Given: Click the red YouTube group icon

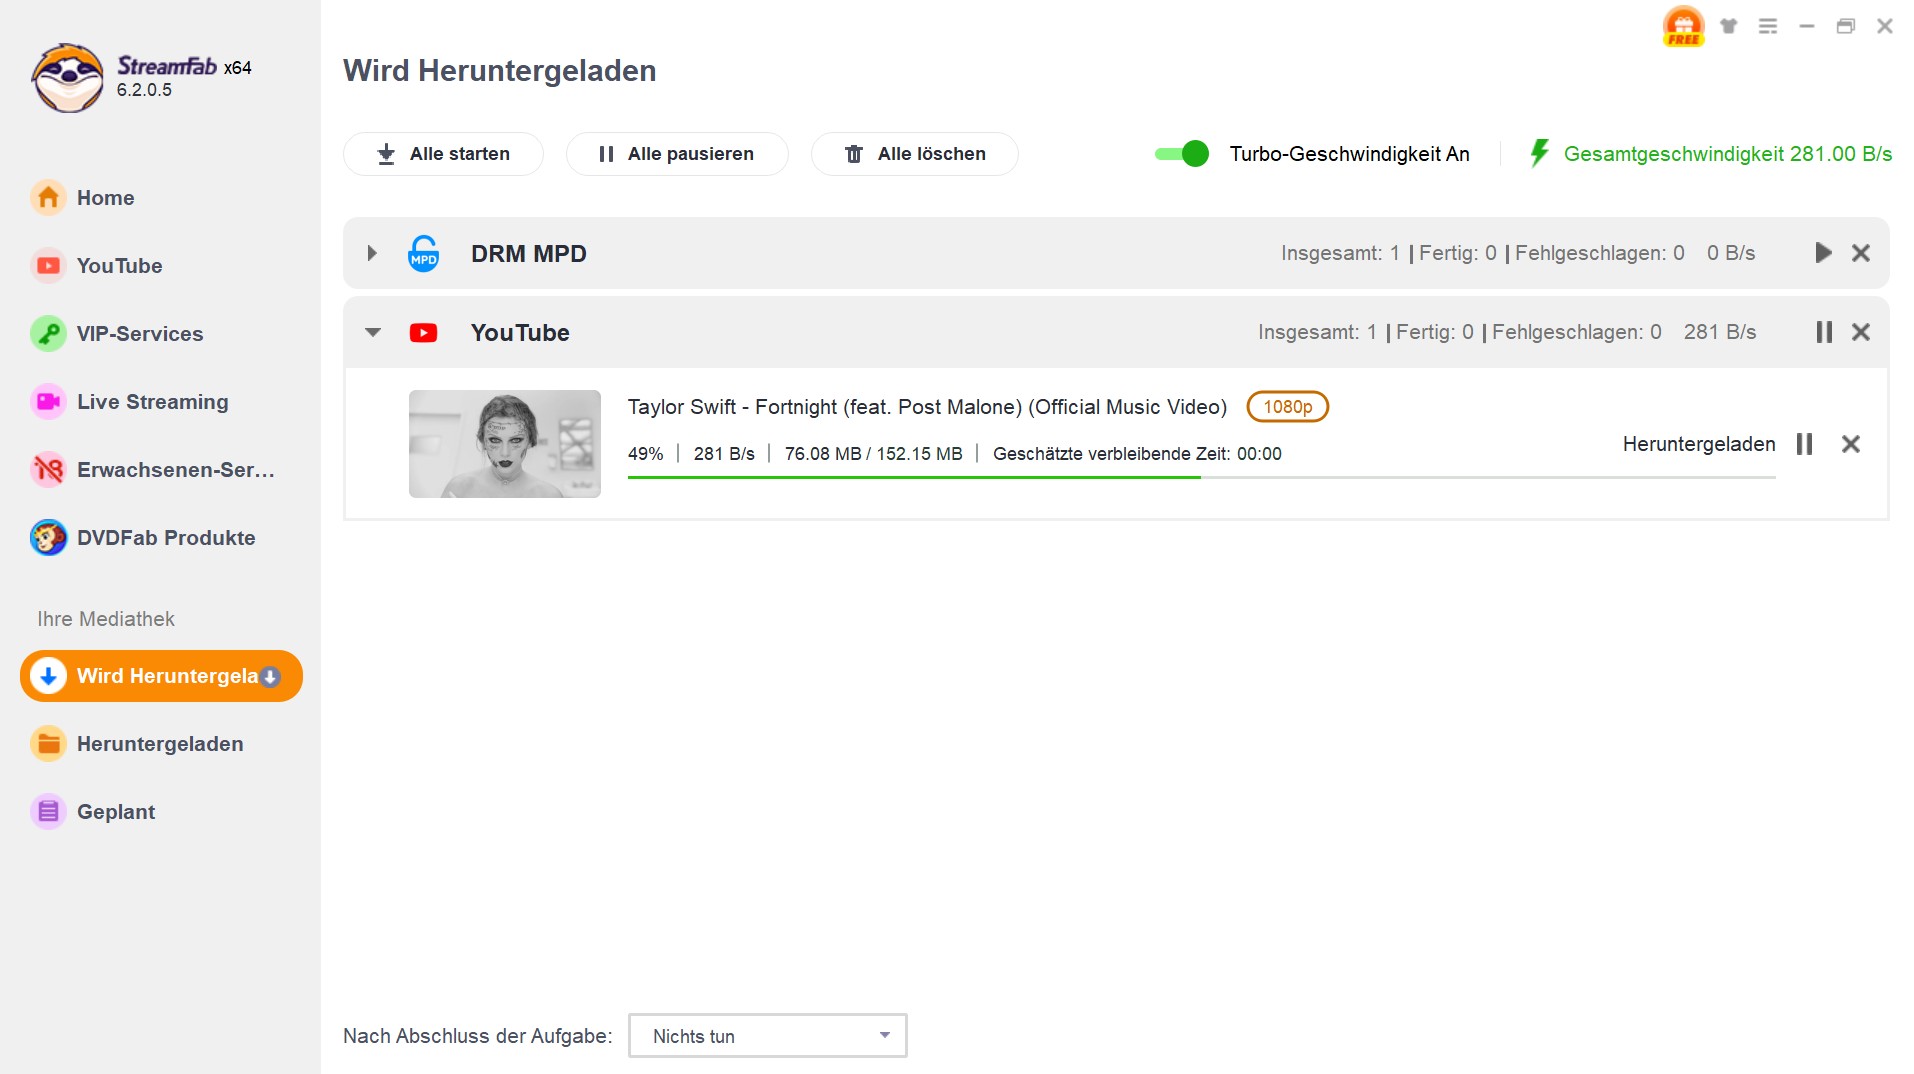Looking at the screenshot, I should click(423, 333).
